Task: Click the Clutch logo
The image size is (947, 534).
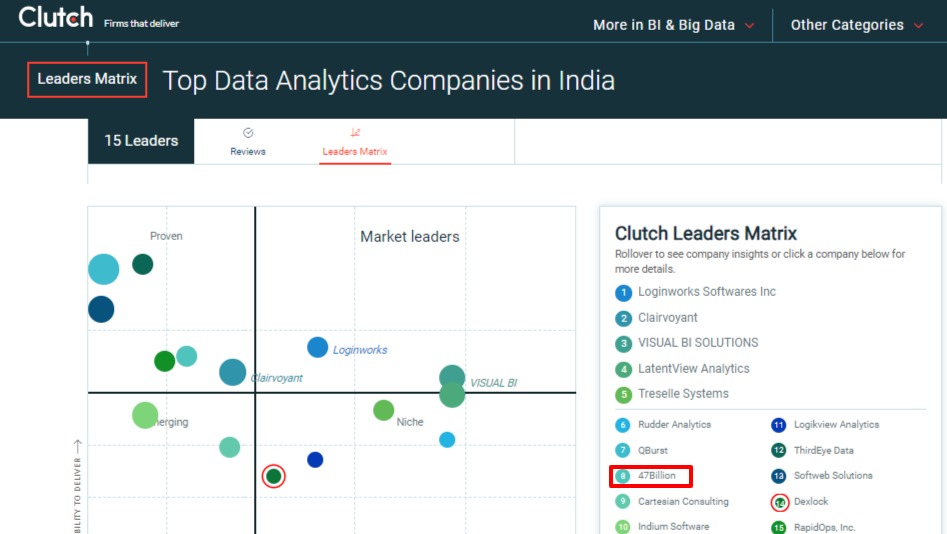Action: point(56,17)
